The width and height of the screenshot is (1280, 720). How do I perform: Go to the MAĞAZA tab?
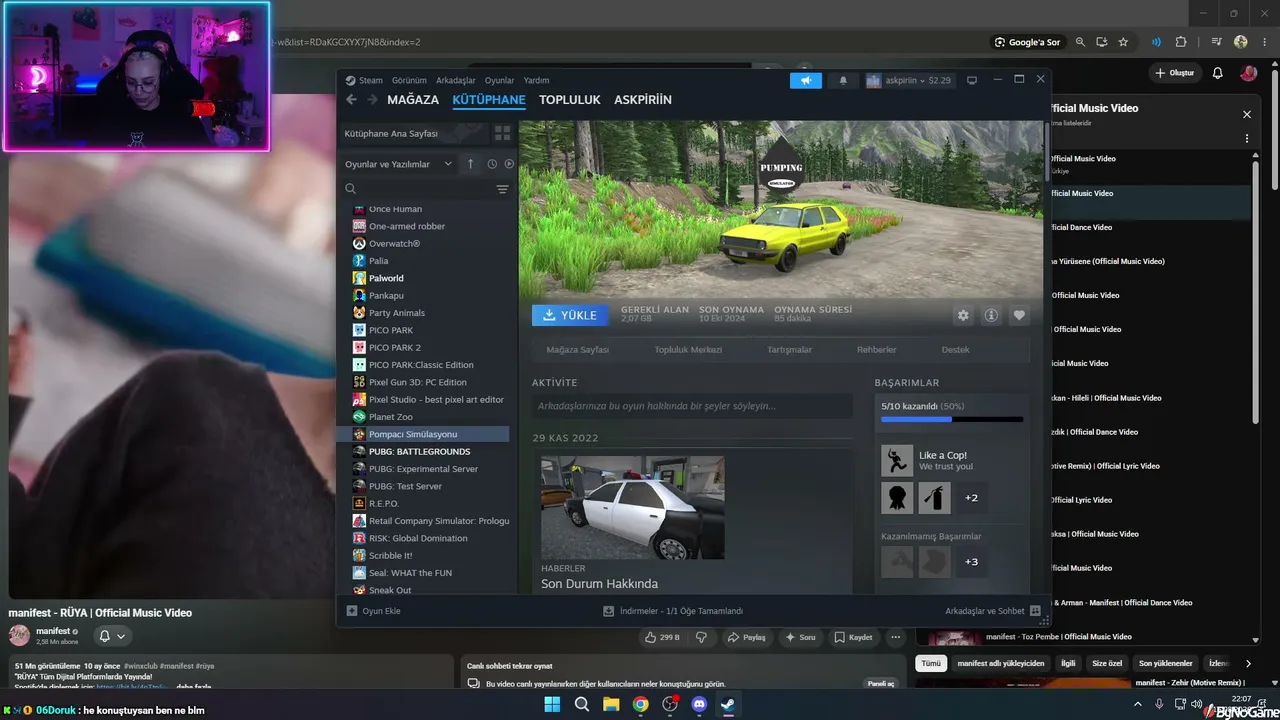click(413, 100)
